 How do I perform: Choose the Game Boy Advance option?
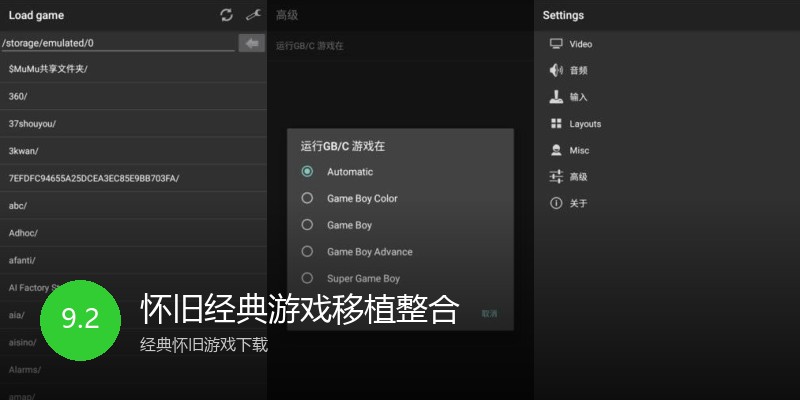[x=307, y=251]
